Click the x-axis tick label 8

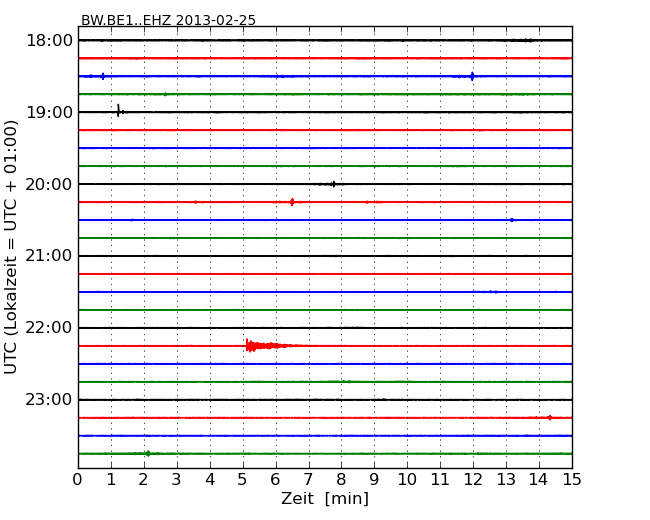pyautogui.click(x=341, y=479)
